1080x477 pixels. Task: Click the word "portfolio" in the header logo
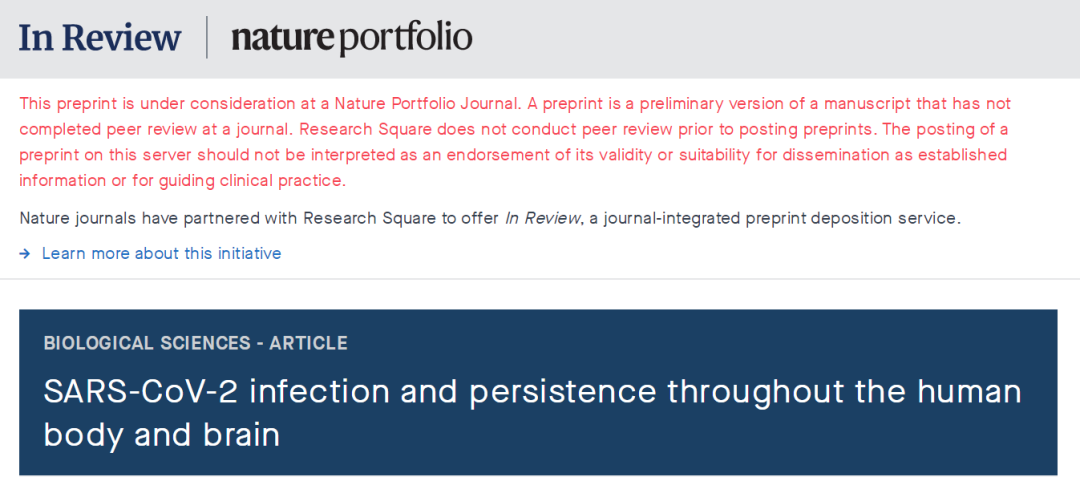pyautogui.click(x=405, y=38)
